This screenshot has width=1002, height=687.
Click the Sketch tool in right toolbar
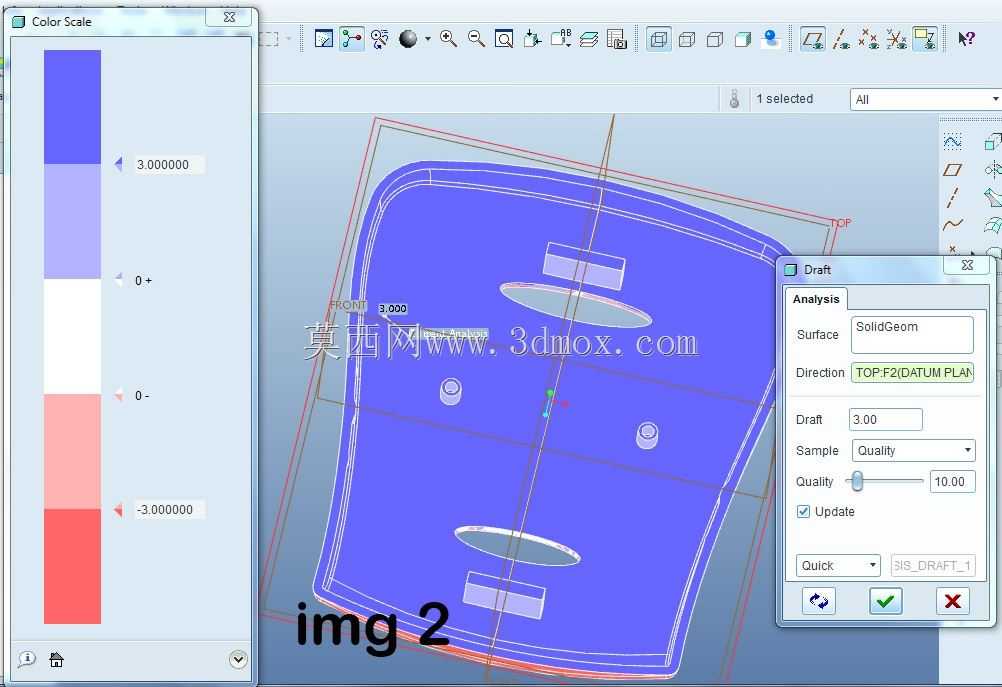pyautogui.click(x=952, y=141)
